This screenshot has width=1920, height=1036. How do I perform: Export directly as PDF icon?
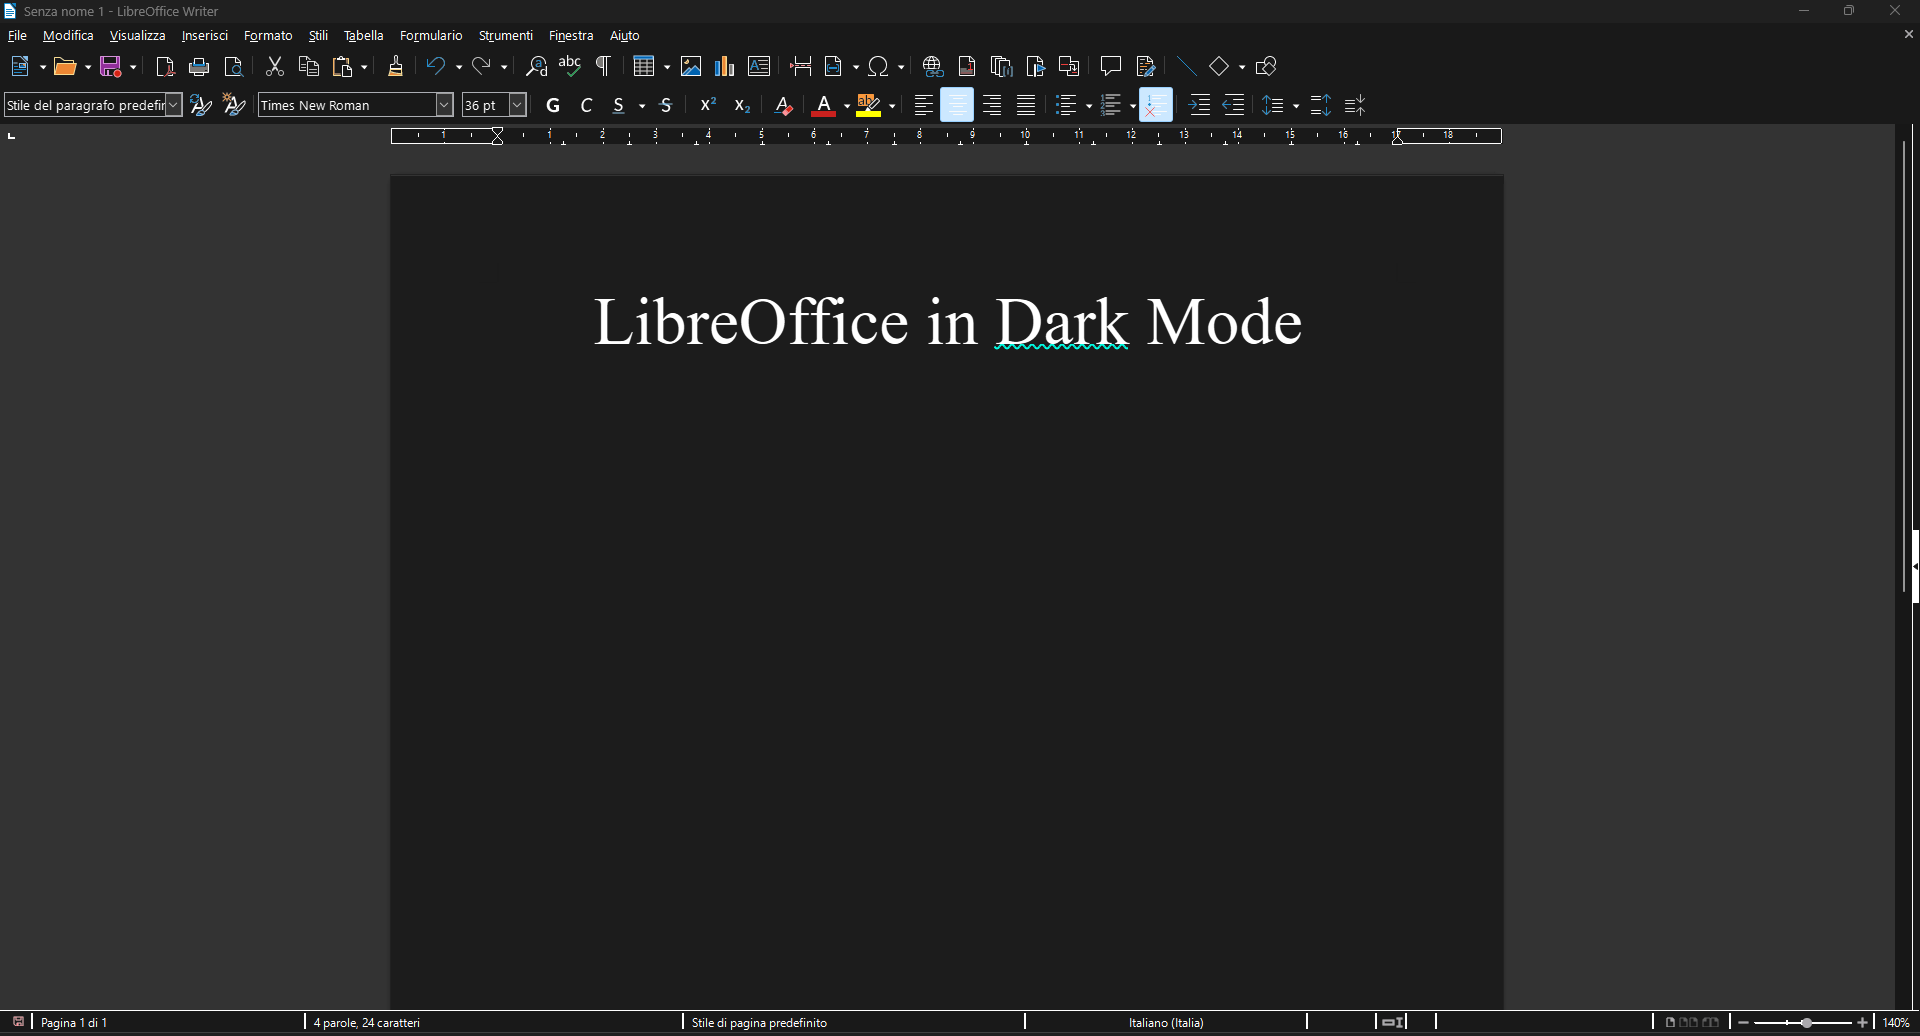165,67
